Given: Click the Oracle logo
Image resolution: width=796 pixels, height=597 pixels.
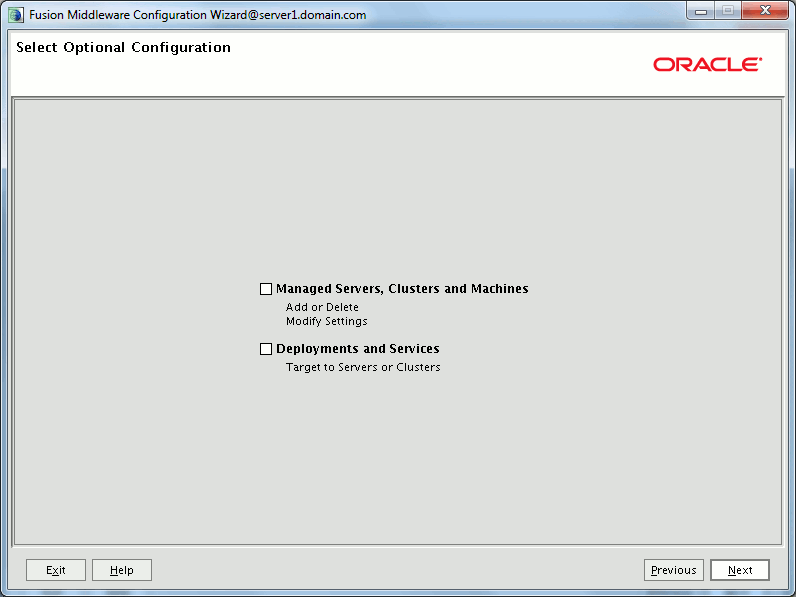Looking at the screenshot, I should tap(707, 64).
